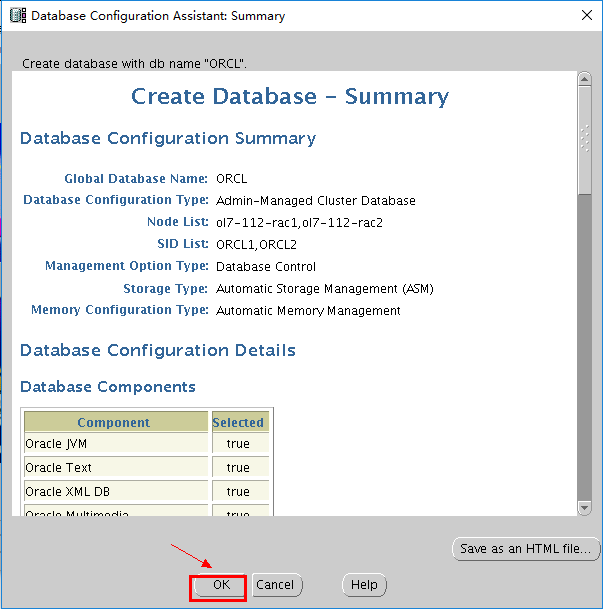Open the Help button
Viewport: 603px width, 609px height.
coord(364,585)
